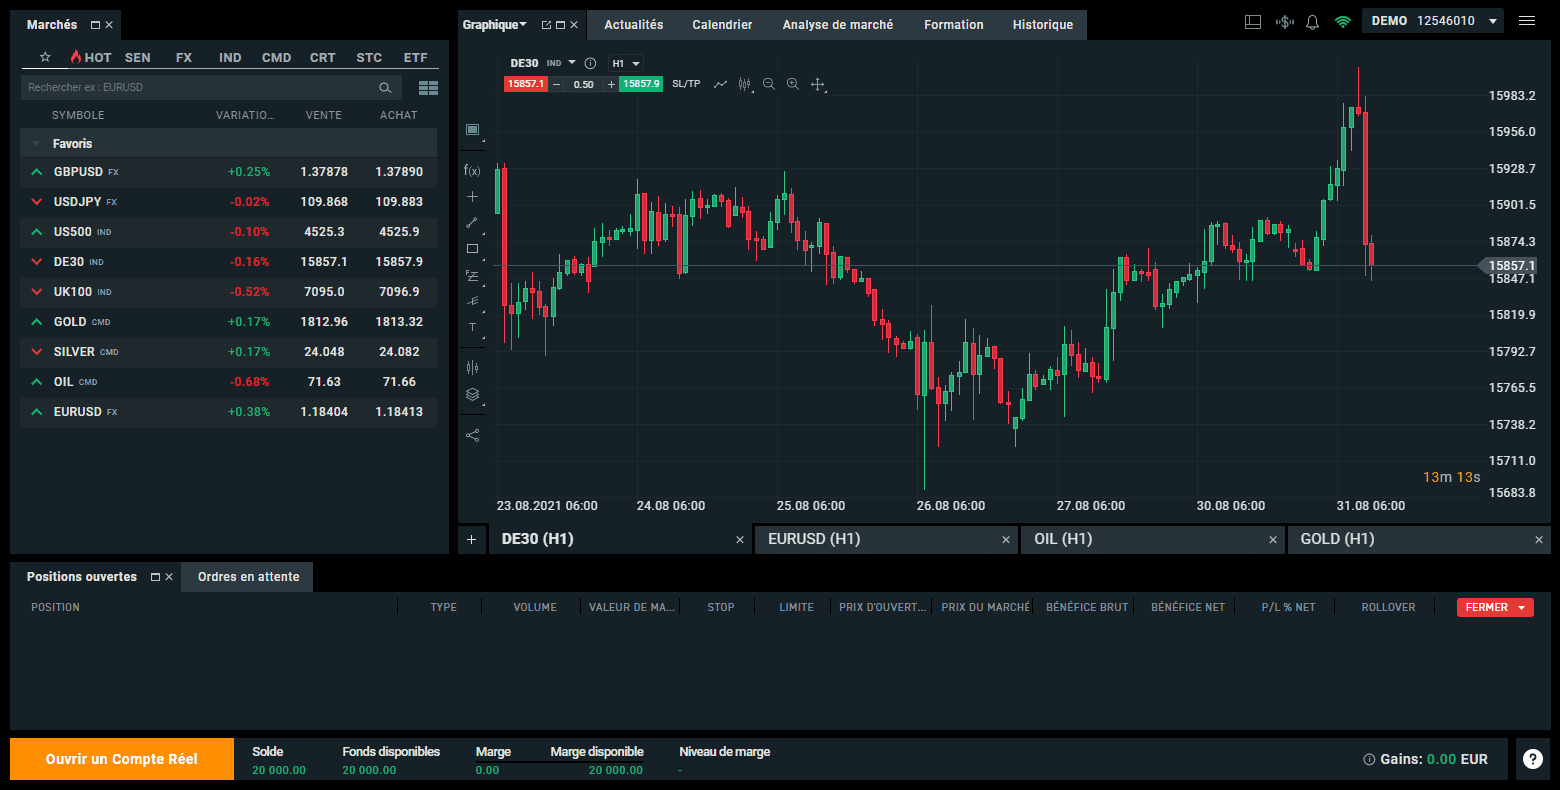
Task: Open the help question mark button
Action: (1532, 759)
